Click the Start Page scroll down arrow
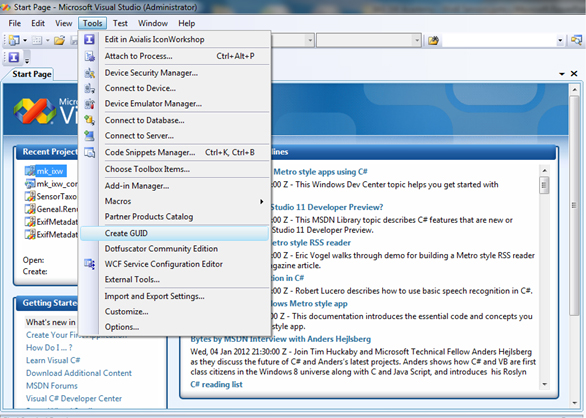586x418 pixels. (574, 403)
